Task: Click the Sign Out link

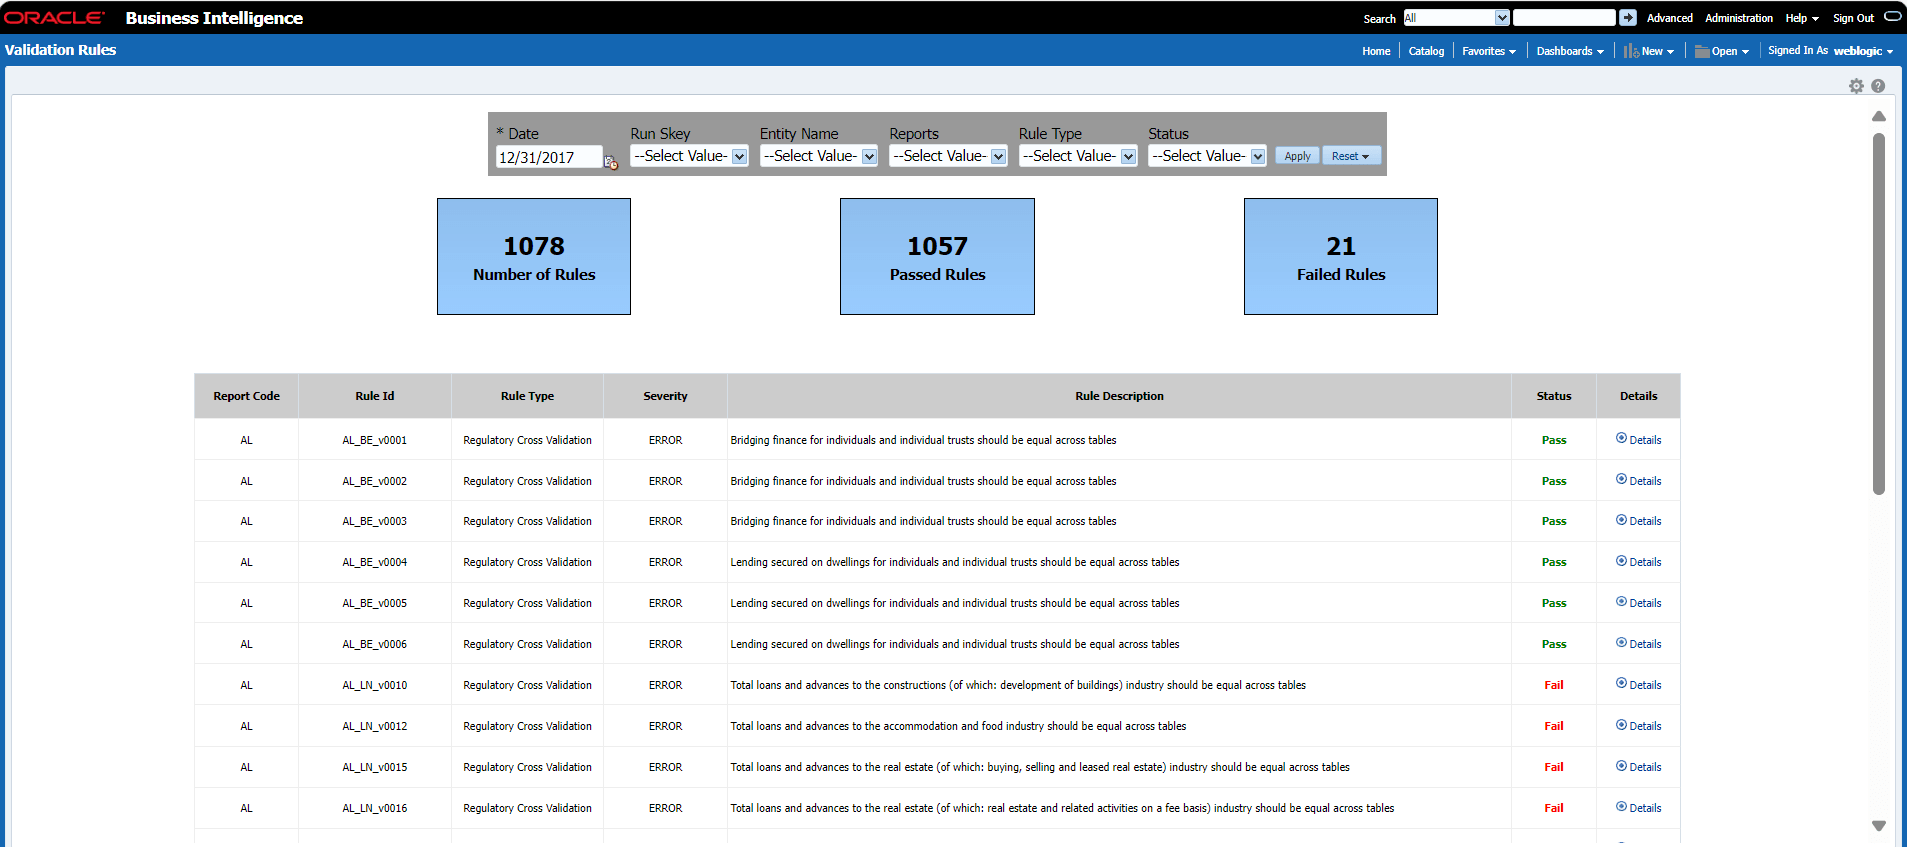Action: tap(1853, 18)
